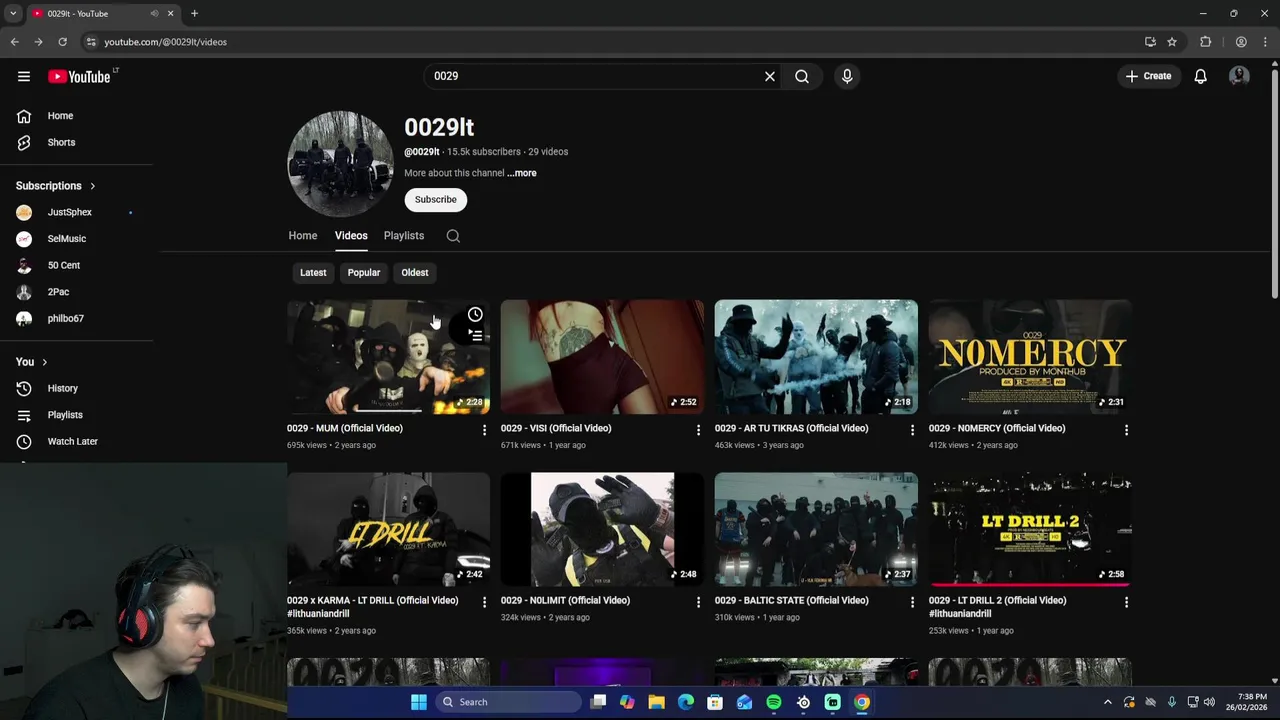This screenshot has width=1280, height=720.
Task: Sort videos by Popular
Action: (x=364, y=272)
